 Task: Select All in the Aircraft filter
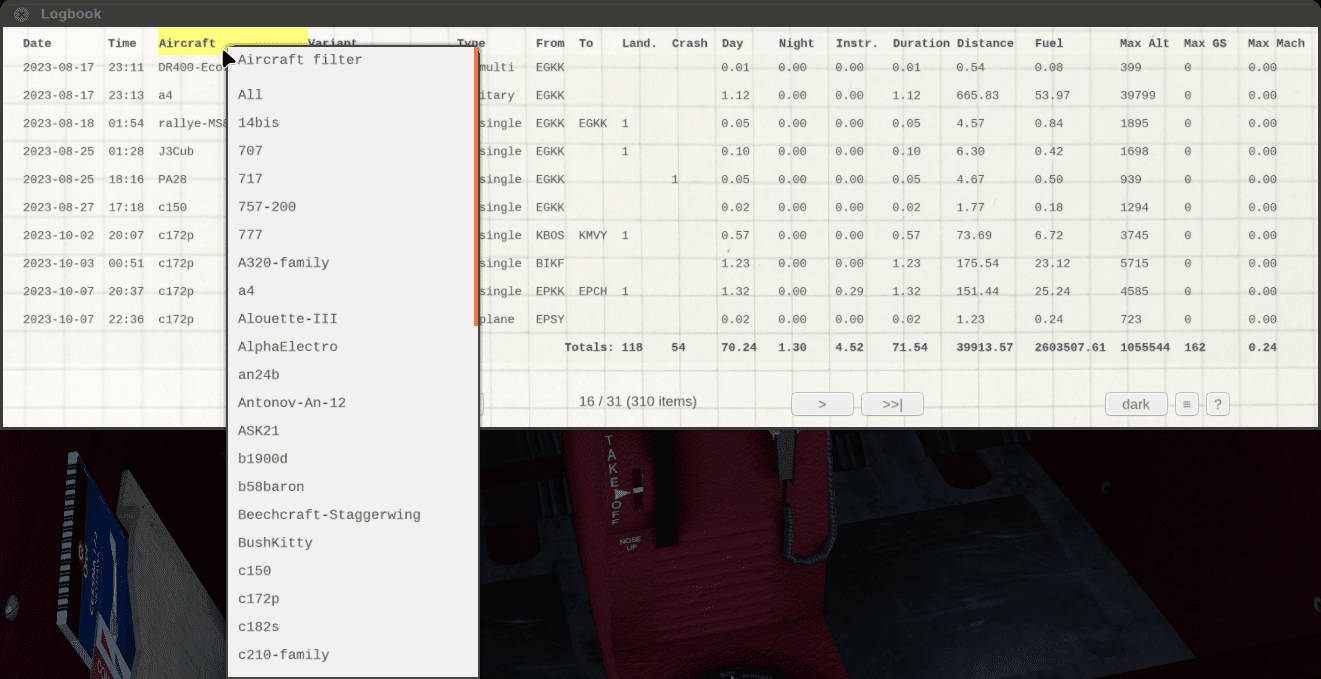[352, 94]
